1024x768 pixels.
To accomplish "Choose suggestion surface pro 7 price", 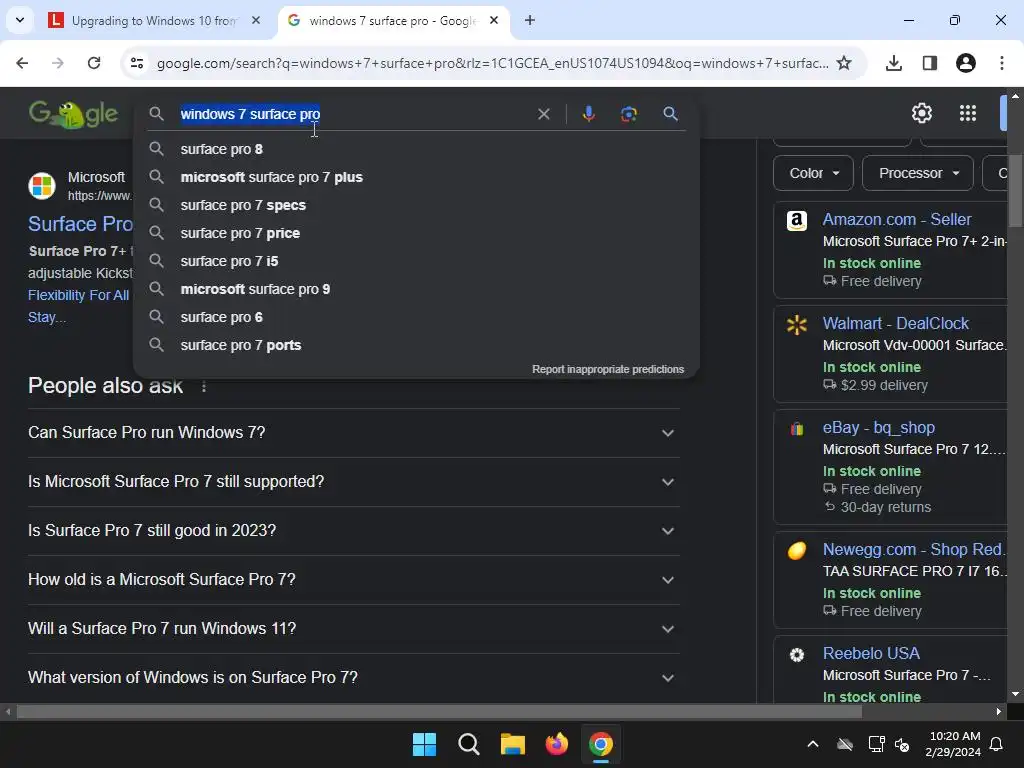I will [x=417, y=233].
